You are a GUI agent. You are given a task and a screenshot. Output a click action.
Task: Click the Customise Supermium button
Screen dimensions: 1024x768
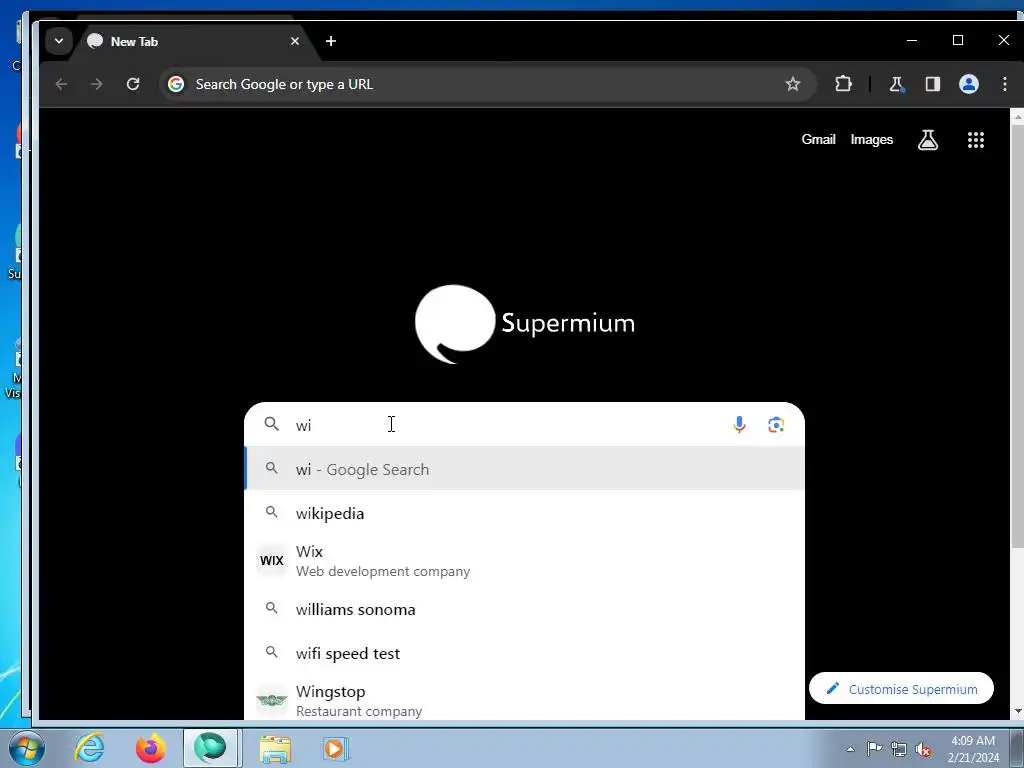coord(901,689)
